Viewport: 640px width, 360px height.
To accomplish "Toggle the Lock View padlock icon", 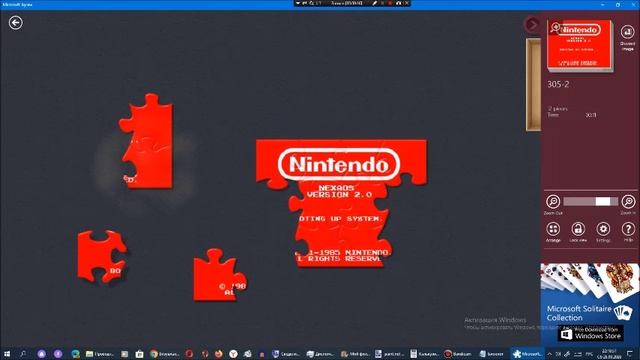I will tap(578, 229).
